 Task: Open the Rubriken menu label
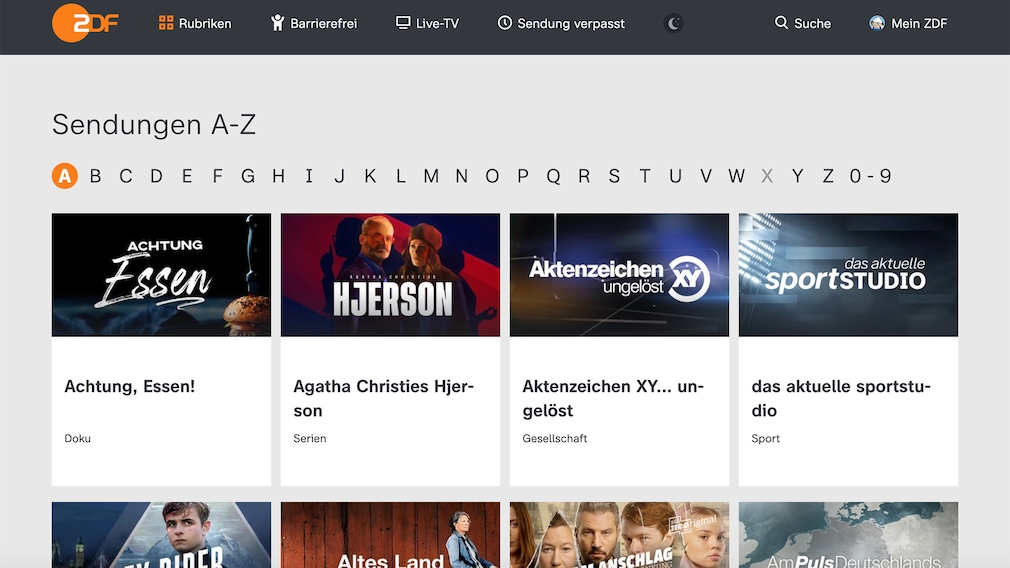pos(205,24)
